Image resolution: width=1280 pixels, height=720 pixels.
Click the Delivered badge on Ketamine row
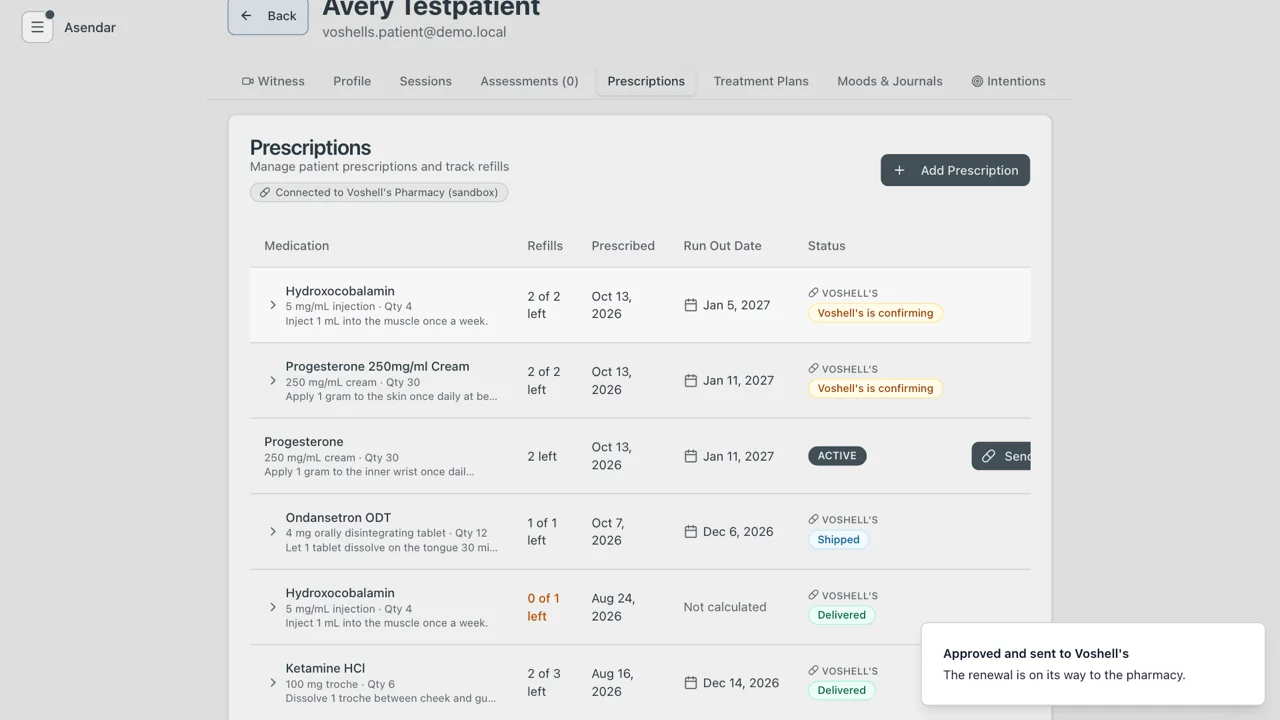click(841, 690)
